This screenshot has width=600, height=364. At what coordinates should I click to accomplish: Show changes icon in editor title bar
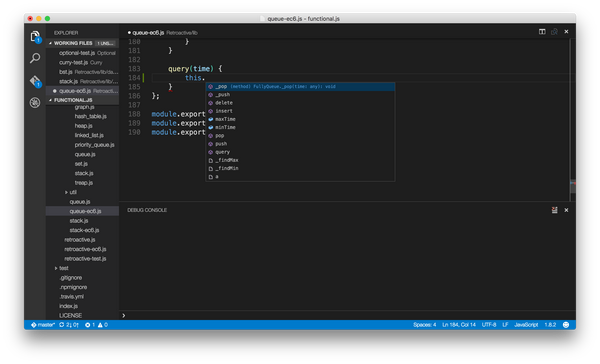pos(554,32)
